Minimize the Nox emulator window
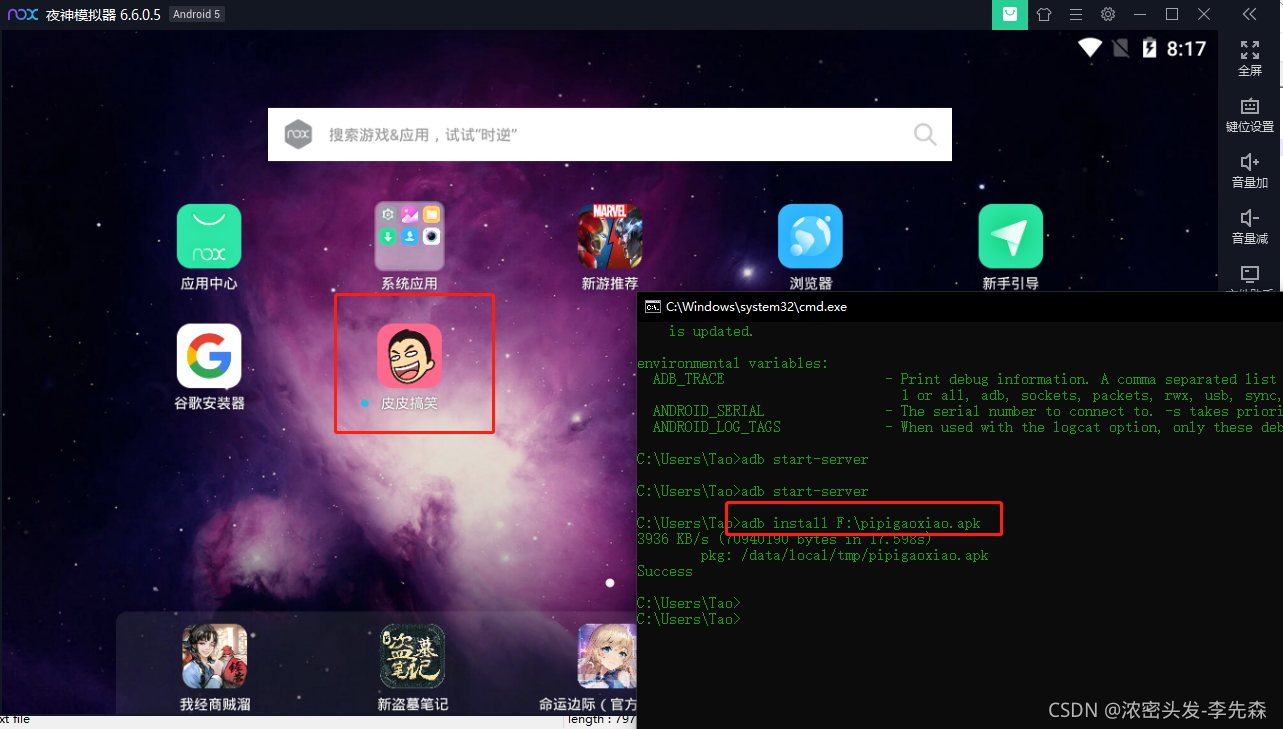Viewport: 1283px width, 729px height. click(1140, 14)
